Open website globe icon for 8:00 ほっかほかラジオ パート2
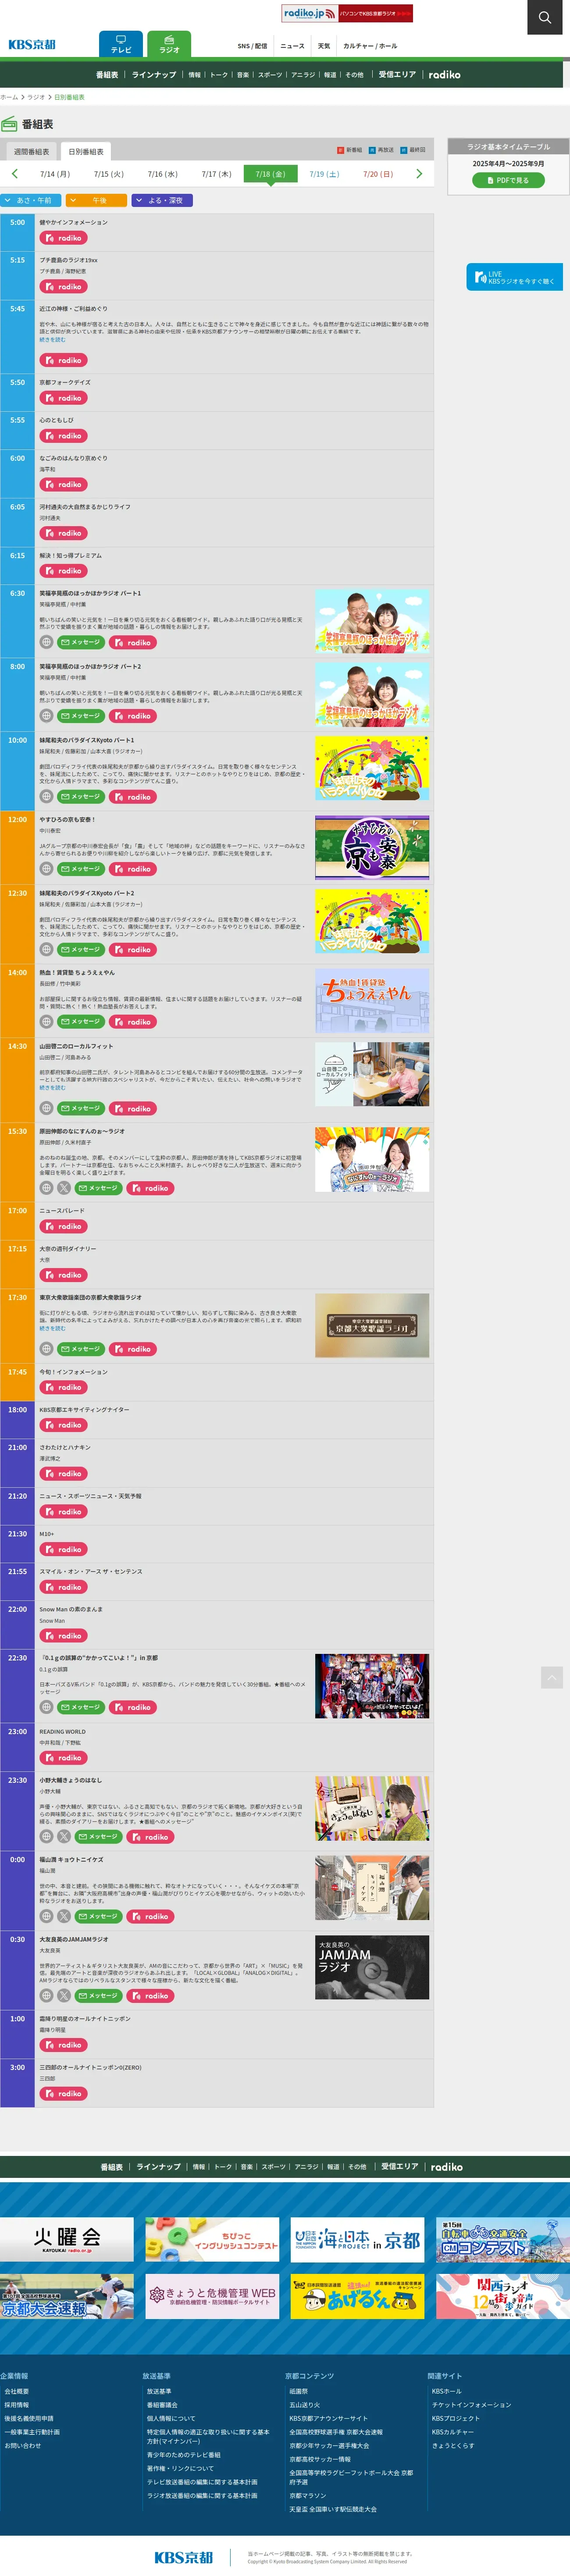 (46, 716)
